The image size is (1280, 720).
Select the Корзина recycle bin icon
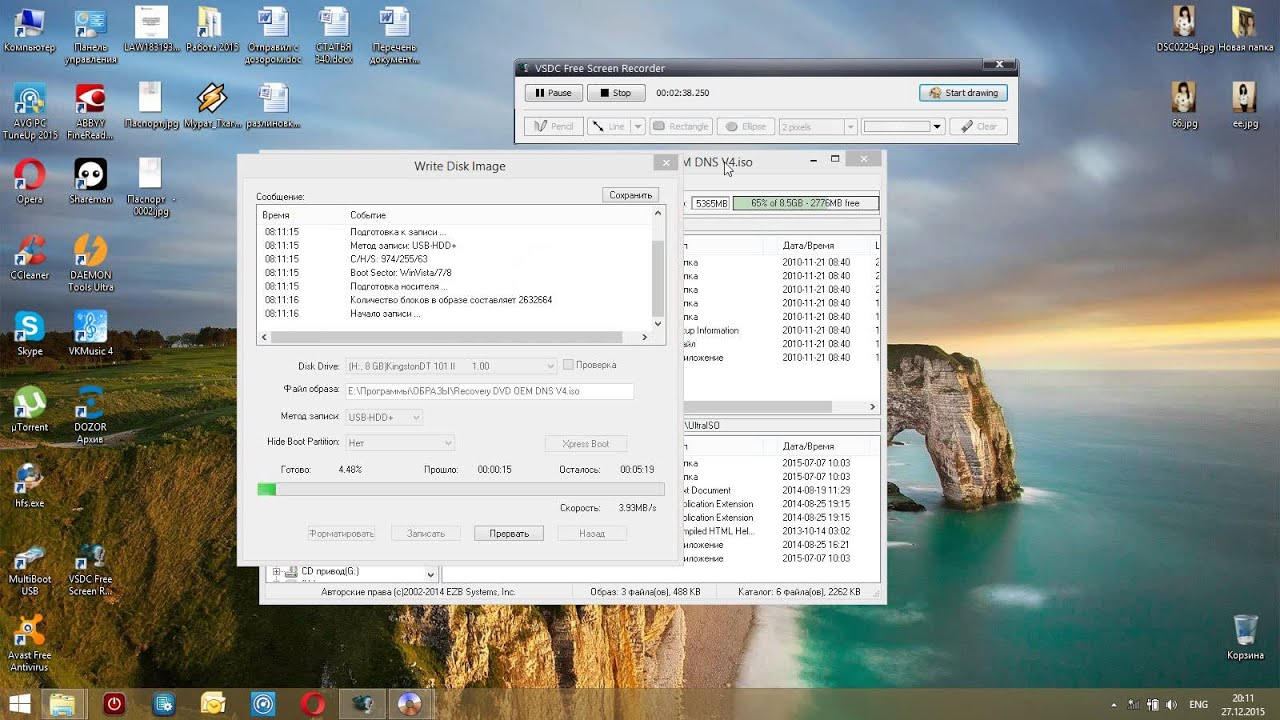pyautogui.click(x=1245, y=637)
